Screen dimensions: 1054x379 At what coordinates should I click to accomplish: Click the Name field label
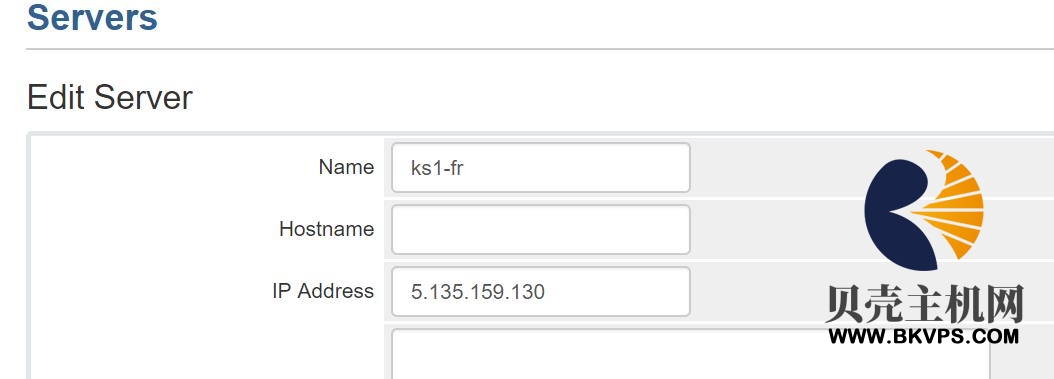coord(346,167)
